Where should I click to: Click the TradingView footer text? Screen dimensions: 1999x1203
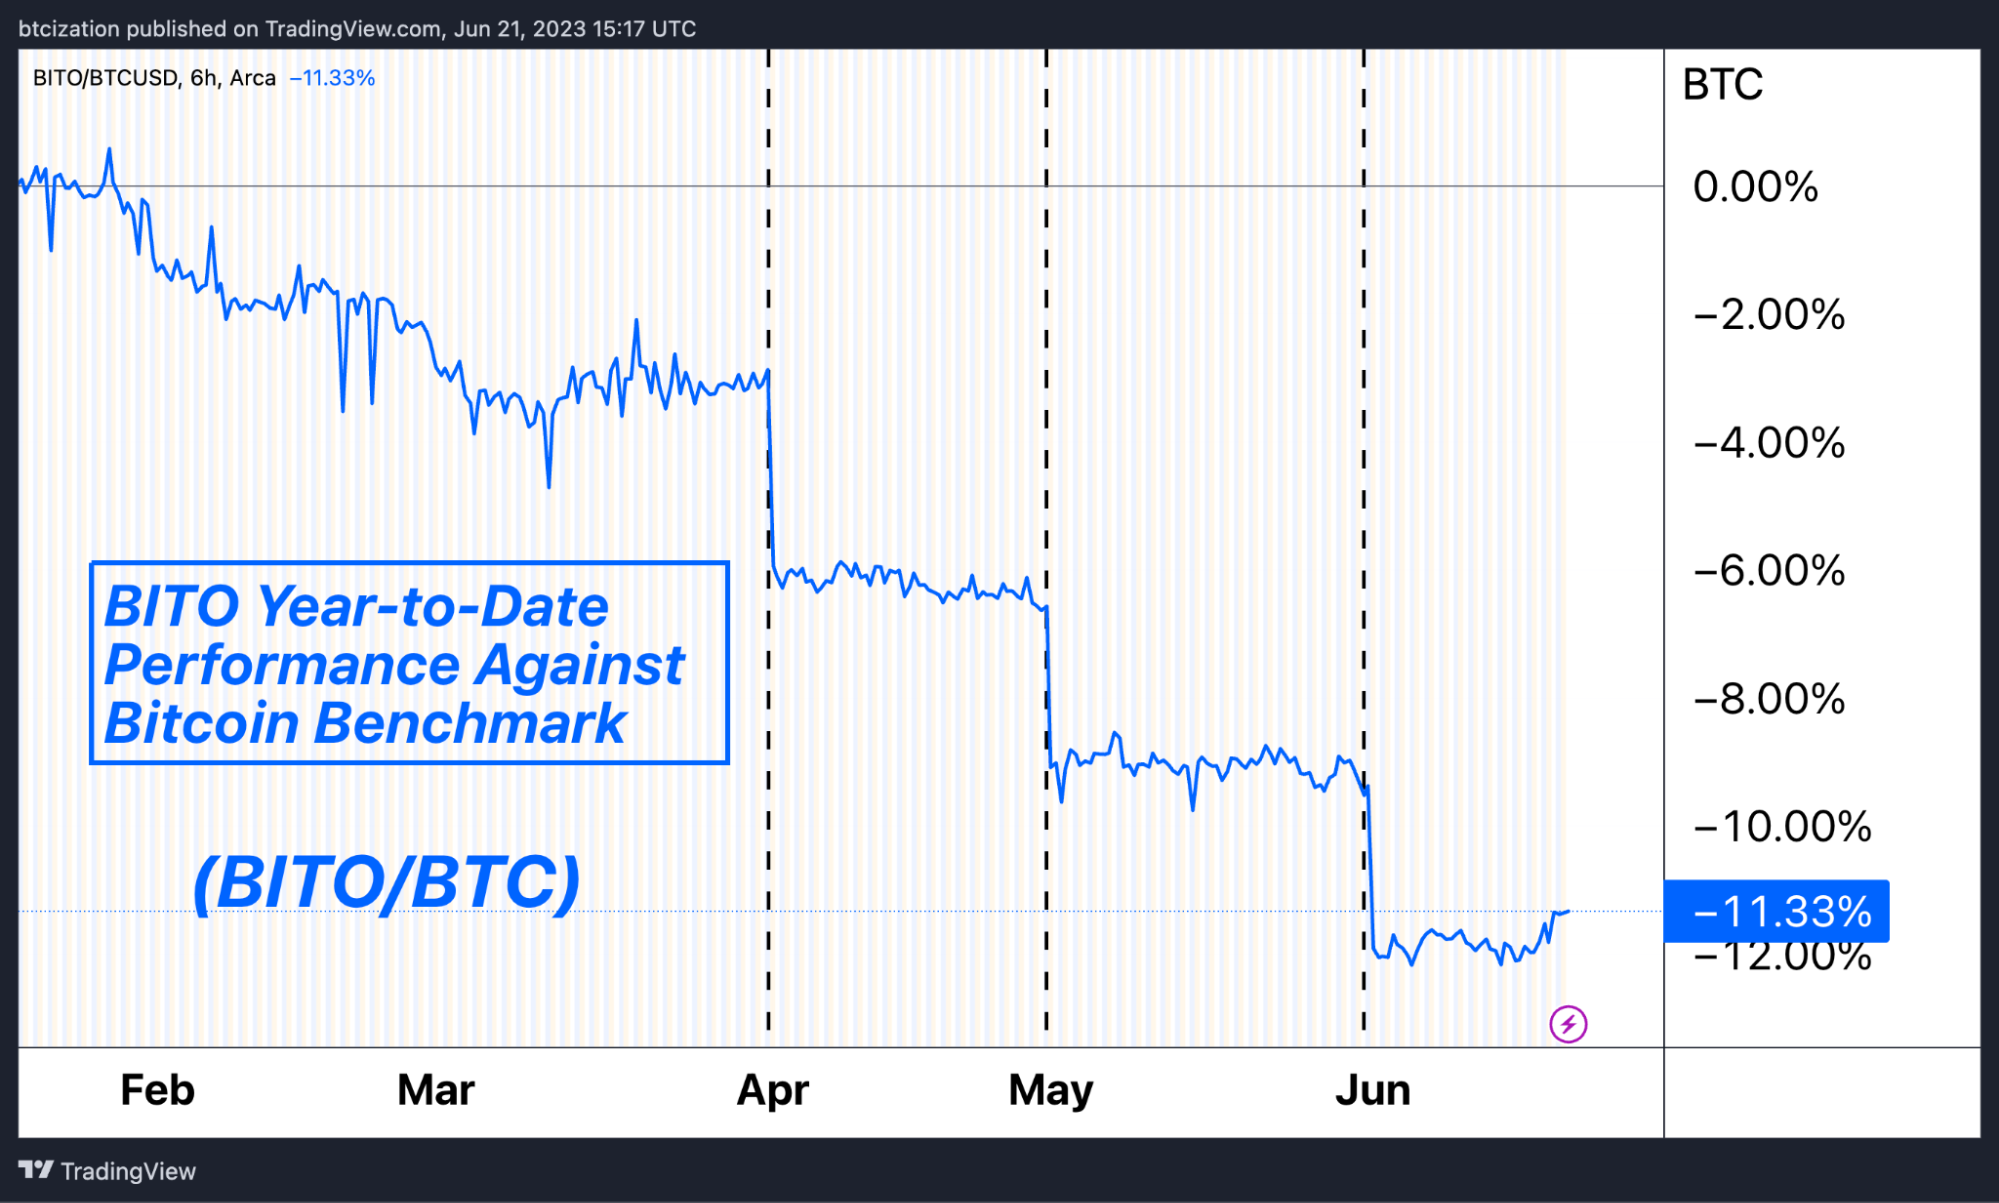pos(128,1171)
